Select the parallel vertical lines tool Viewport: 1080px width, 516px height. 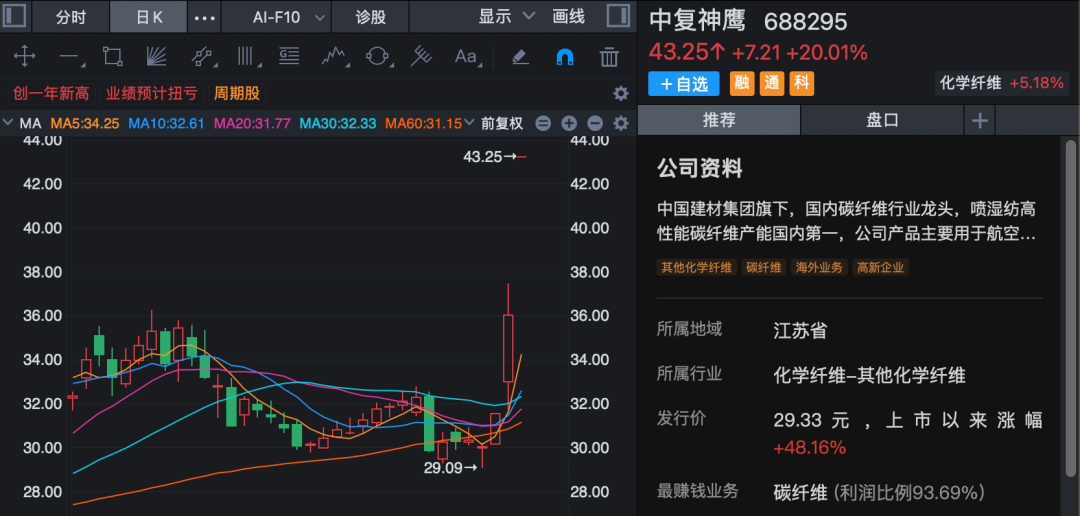[x=245, y=56]
